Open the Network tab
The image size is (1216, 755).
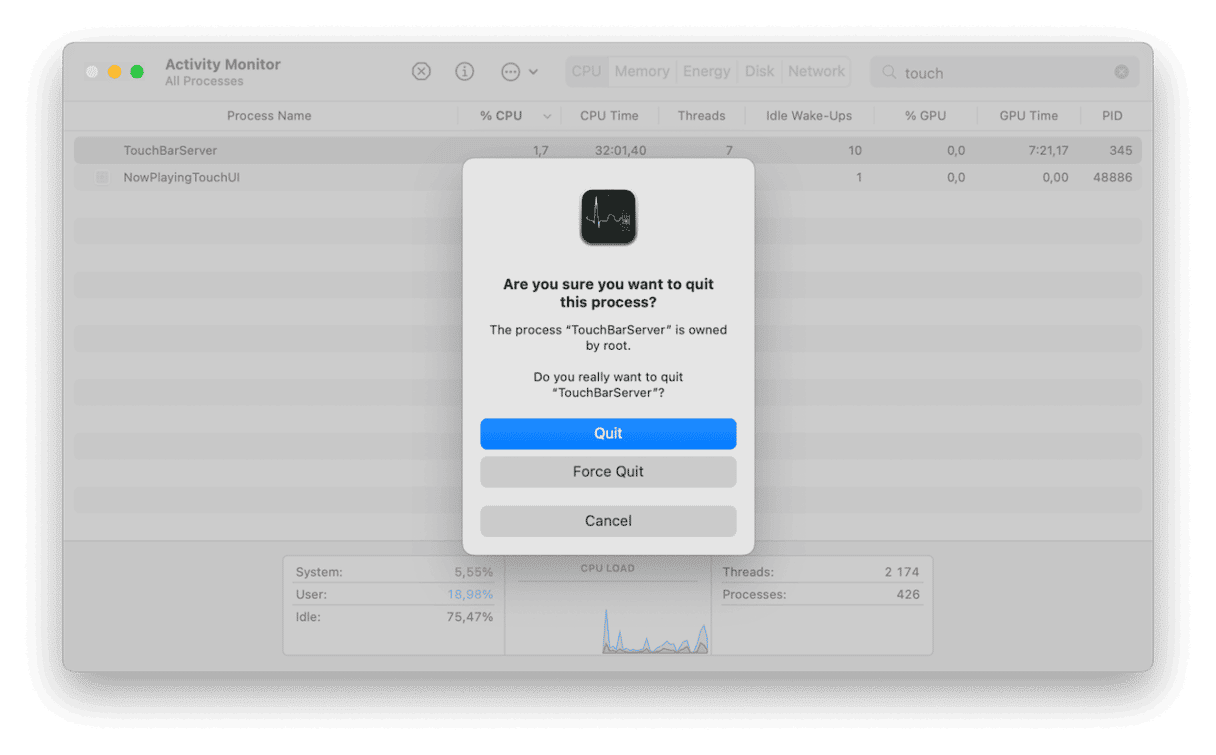(x=816, y=70)
